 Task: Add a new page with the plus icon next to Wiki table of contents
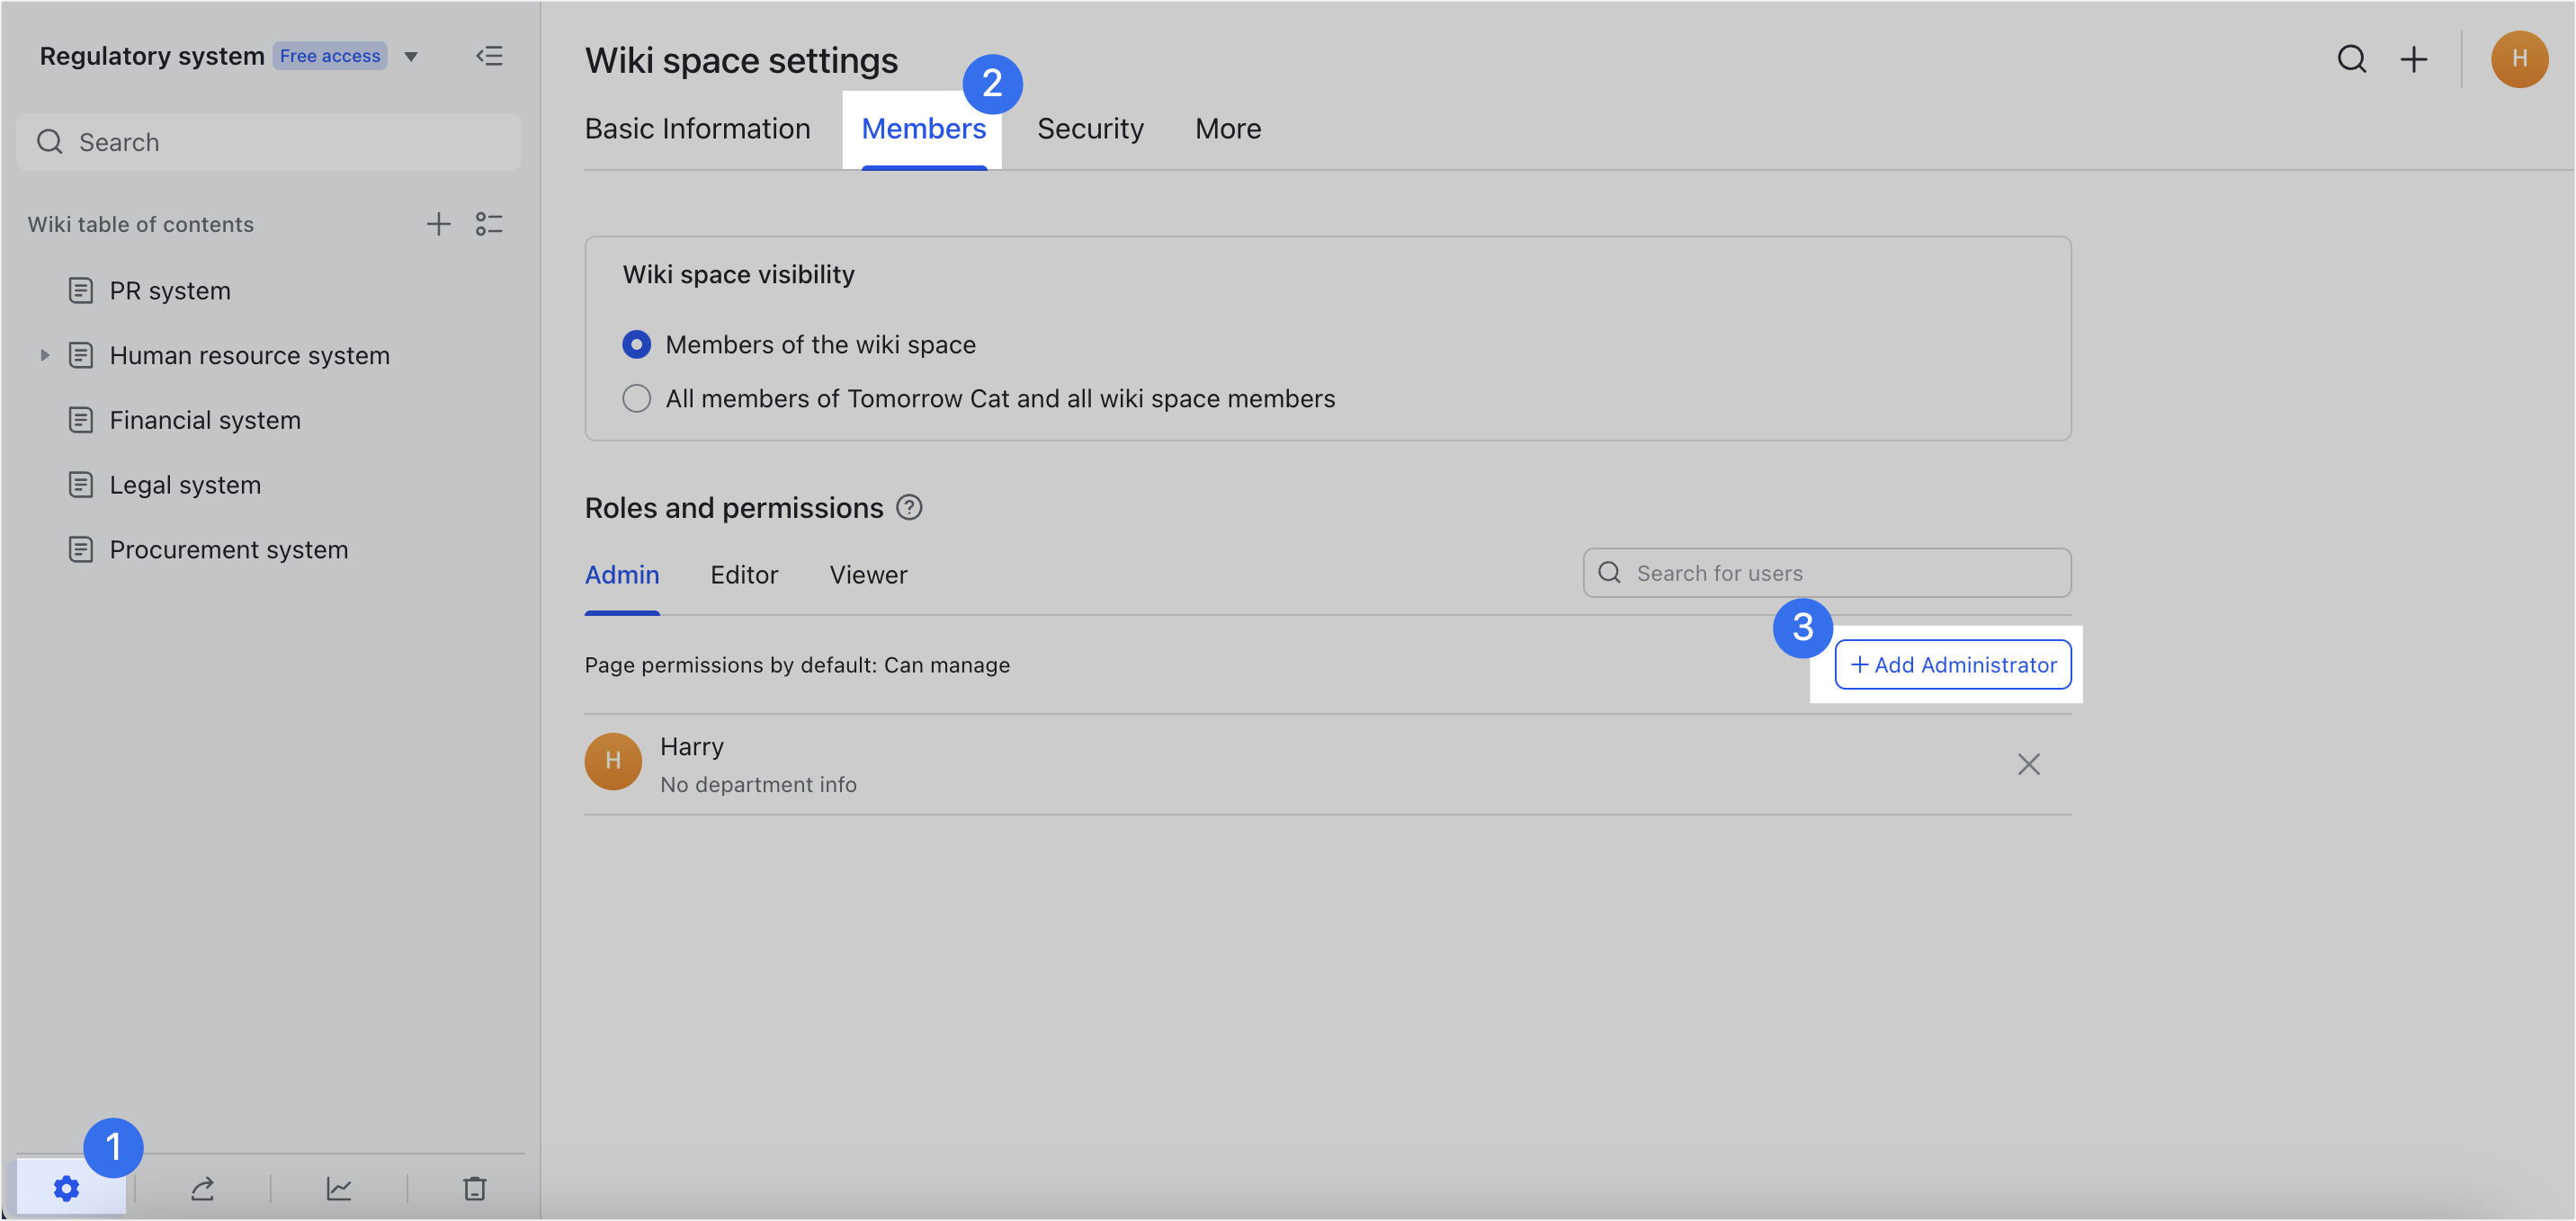[439, 223]
